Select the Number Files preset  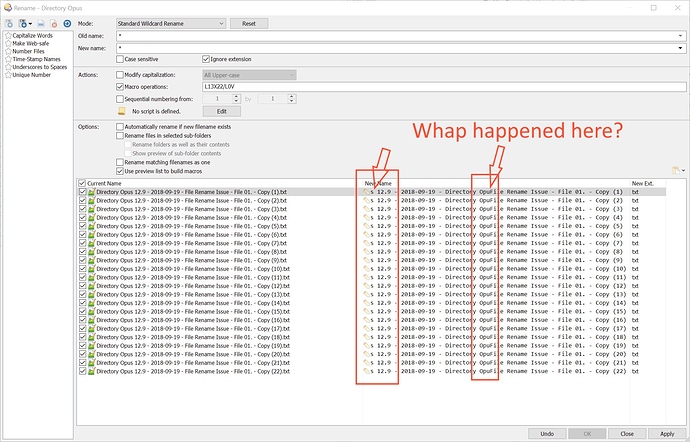pyautogui.click(x=28, y=51)
